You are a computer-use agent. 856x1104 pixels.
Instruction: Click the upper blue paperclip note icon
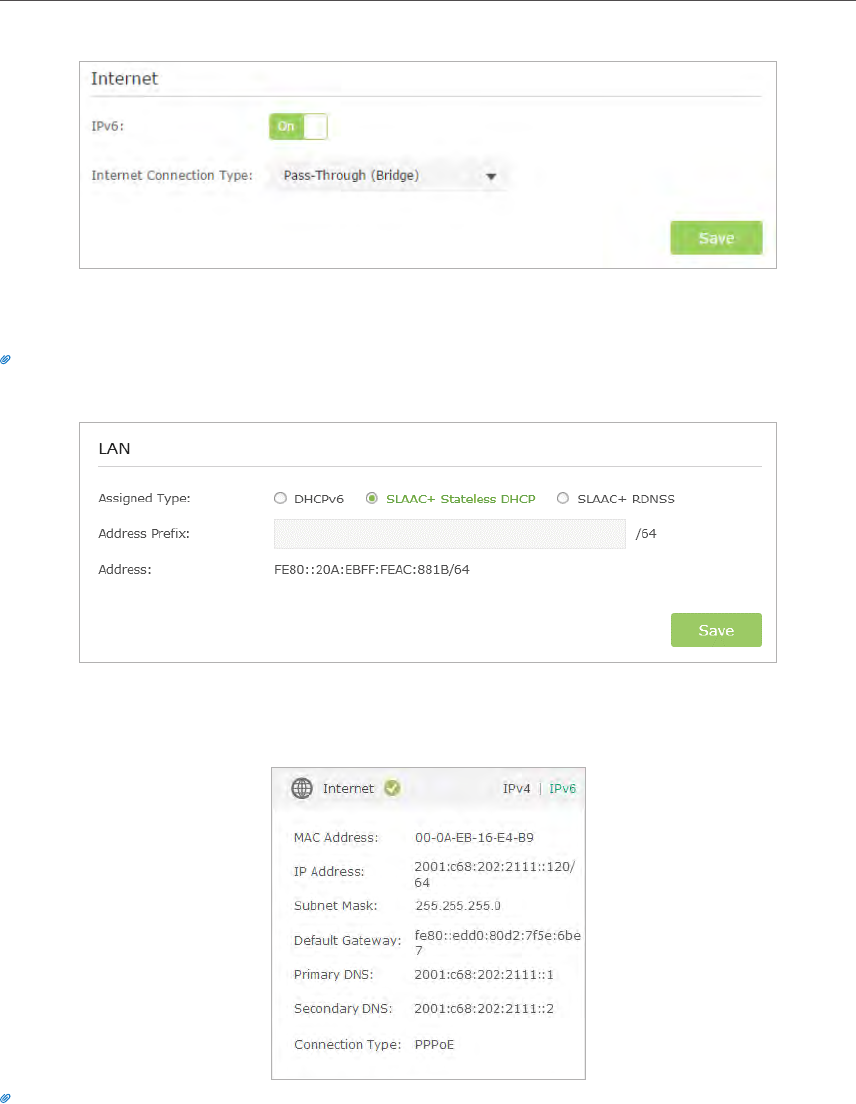point(6,360)
